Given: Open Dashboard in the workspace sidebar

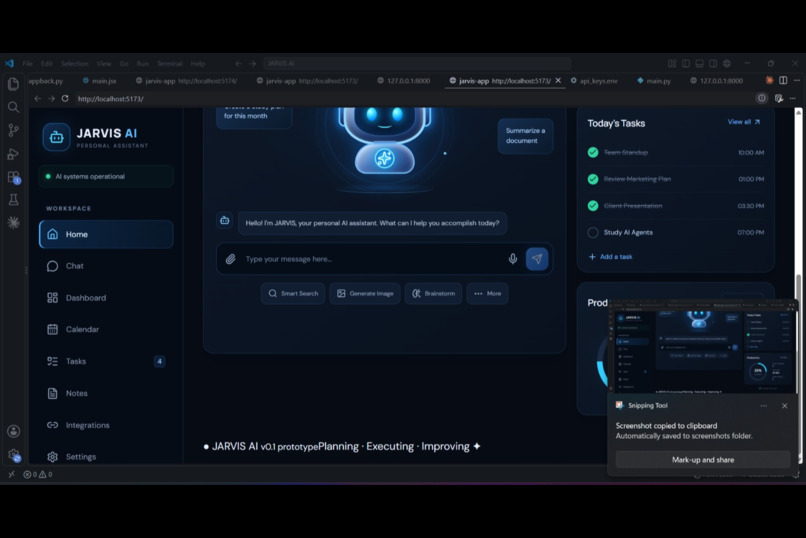Looking at the screenshot, I should tap(106, 298).
